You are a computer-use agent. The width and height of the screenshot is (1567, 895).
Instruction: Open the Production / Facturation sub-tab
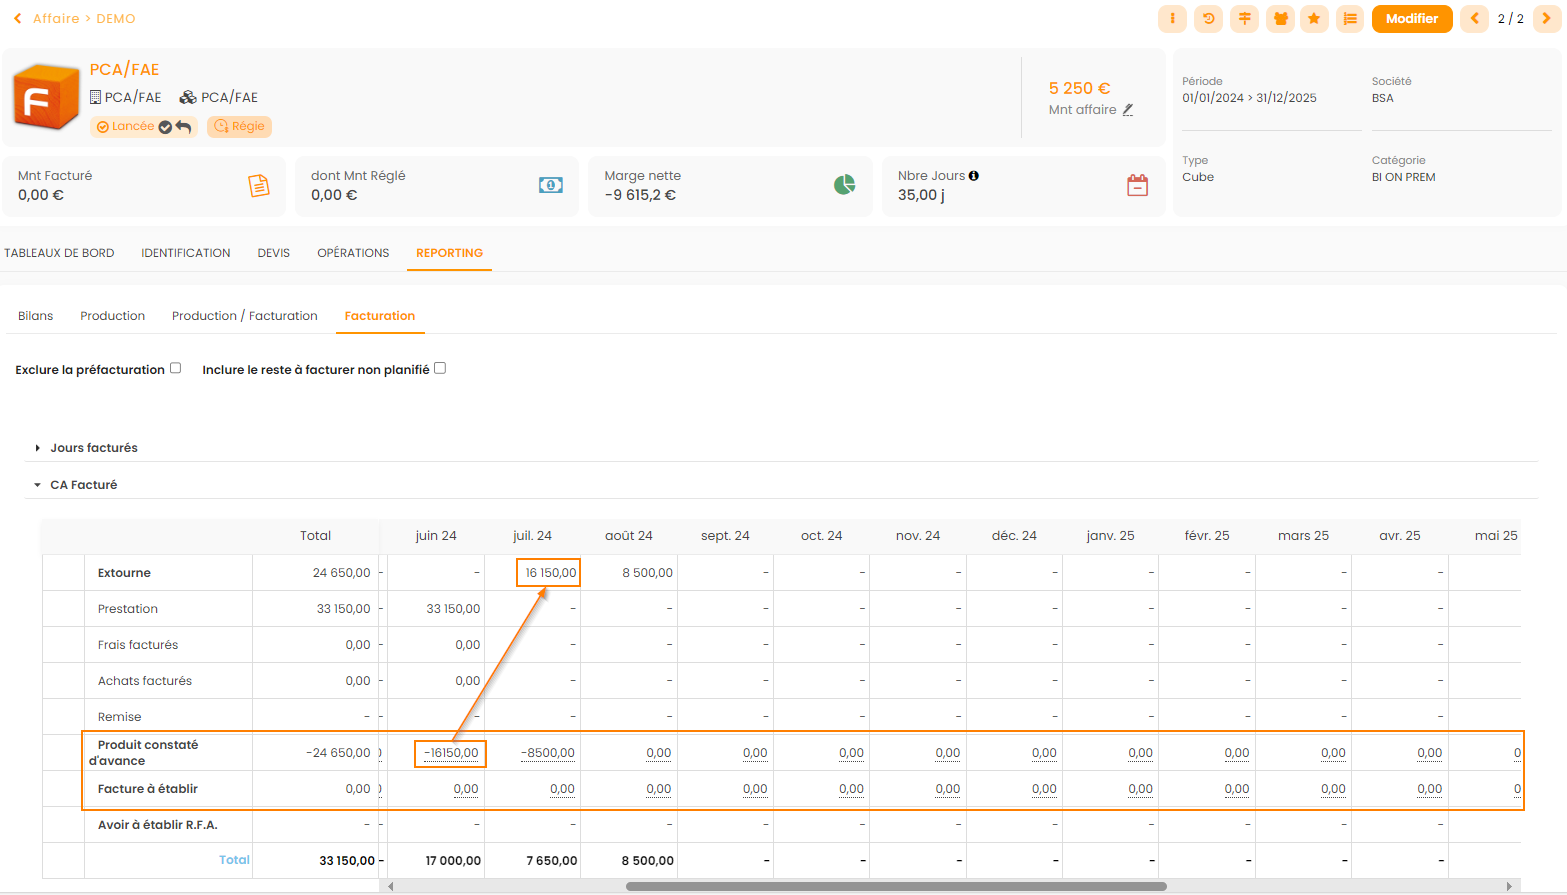click(x=244, y=316)
